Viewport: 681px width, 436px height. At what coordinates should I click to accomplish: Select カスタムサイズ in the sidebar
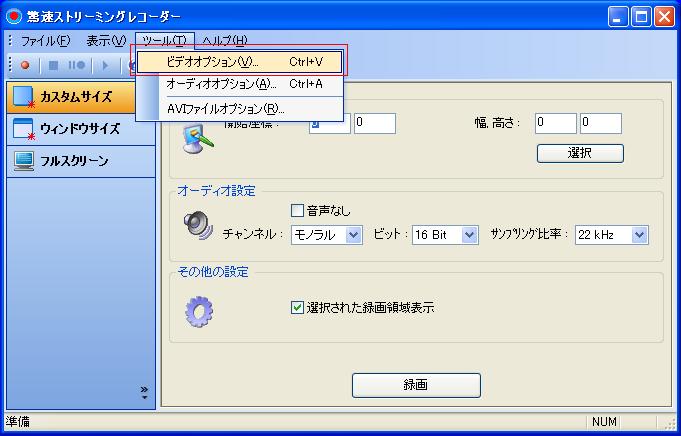pos(81,97)
